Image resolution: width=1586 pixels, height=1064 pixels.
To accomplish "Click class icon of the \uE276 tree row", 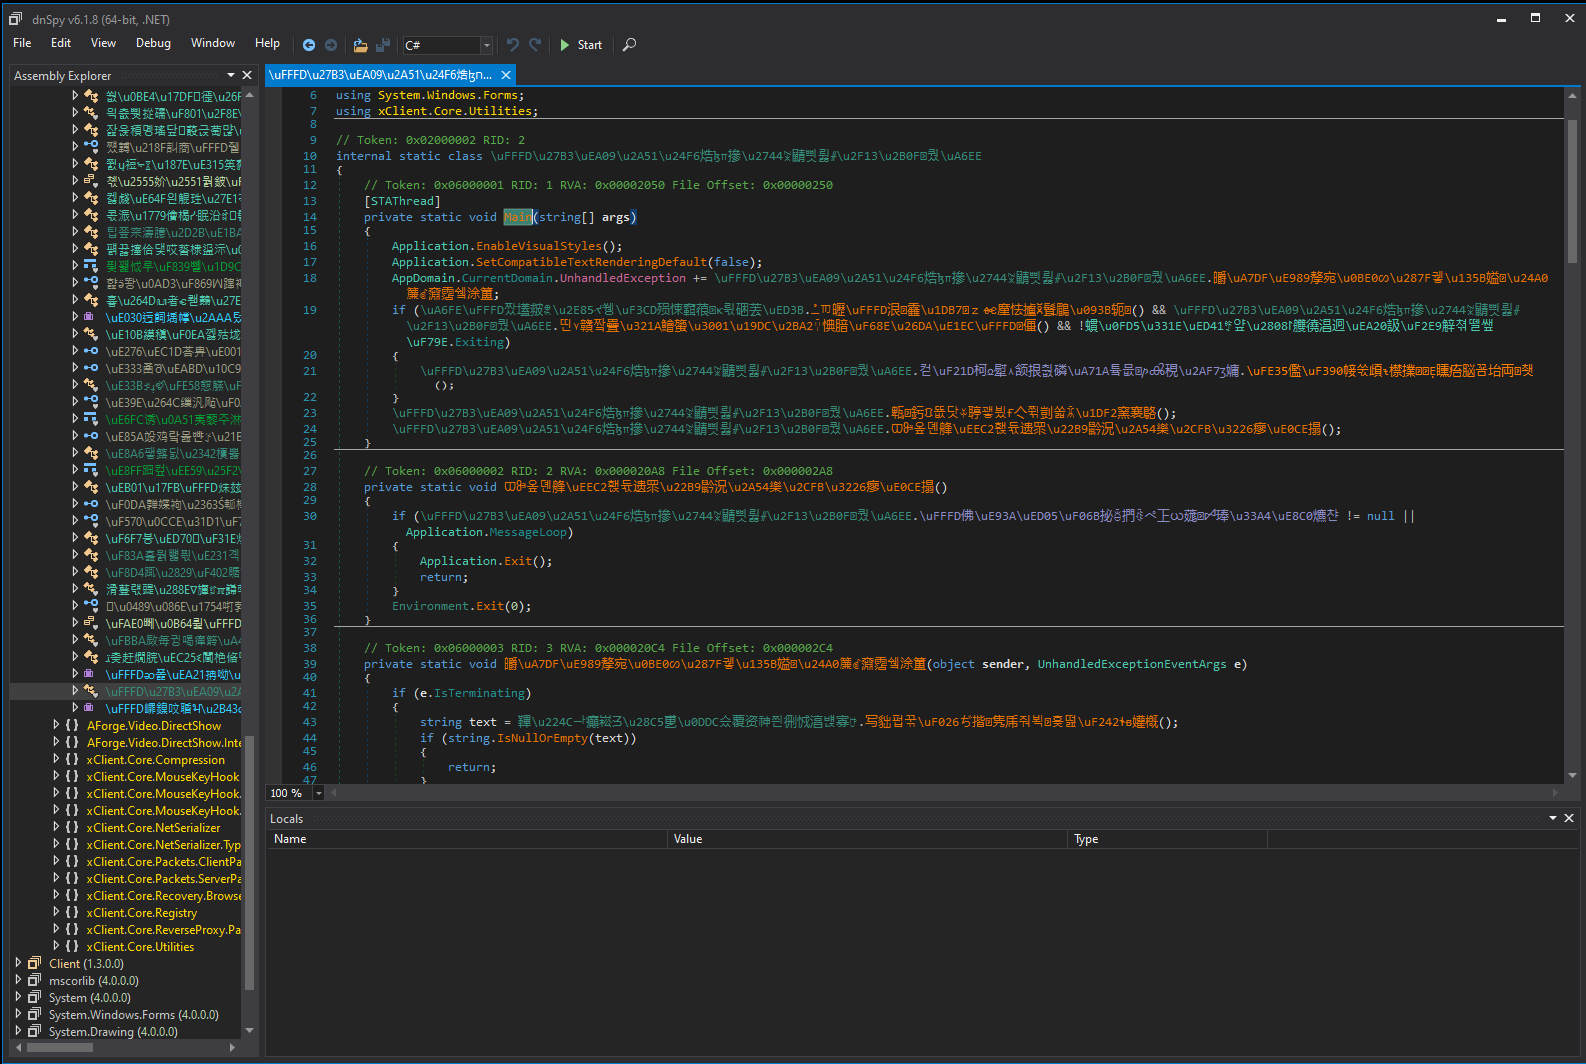I will (90, 351).
